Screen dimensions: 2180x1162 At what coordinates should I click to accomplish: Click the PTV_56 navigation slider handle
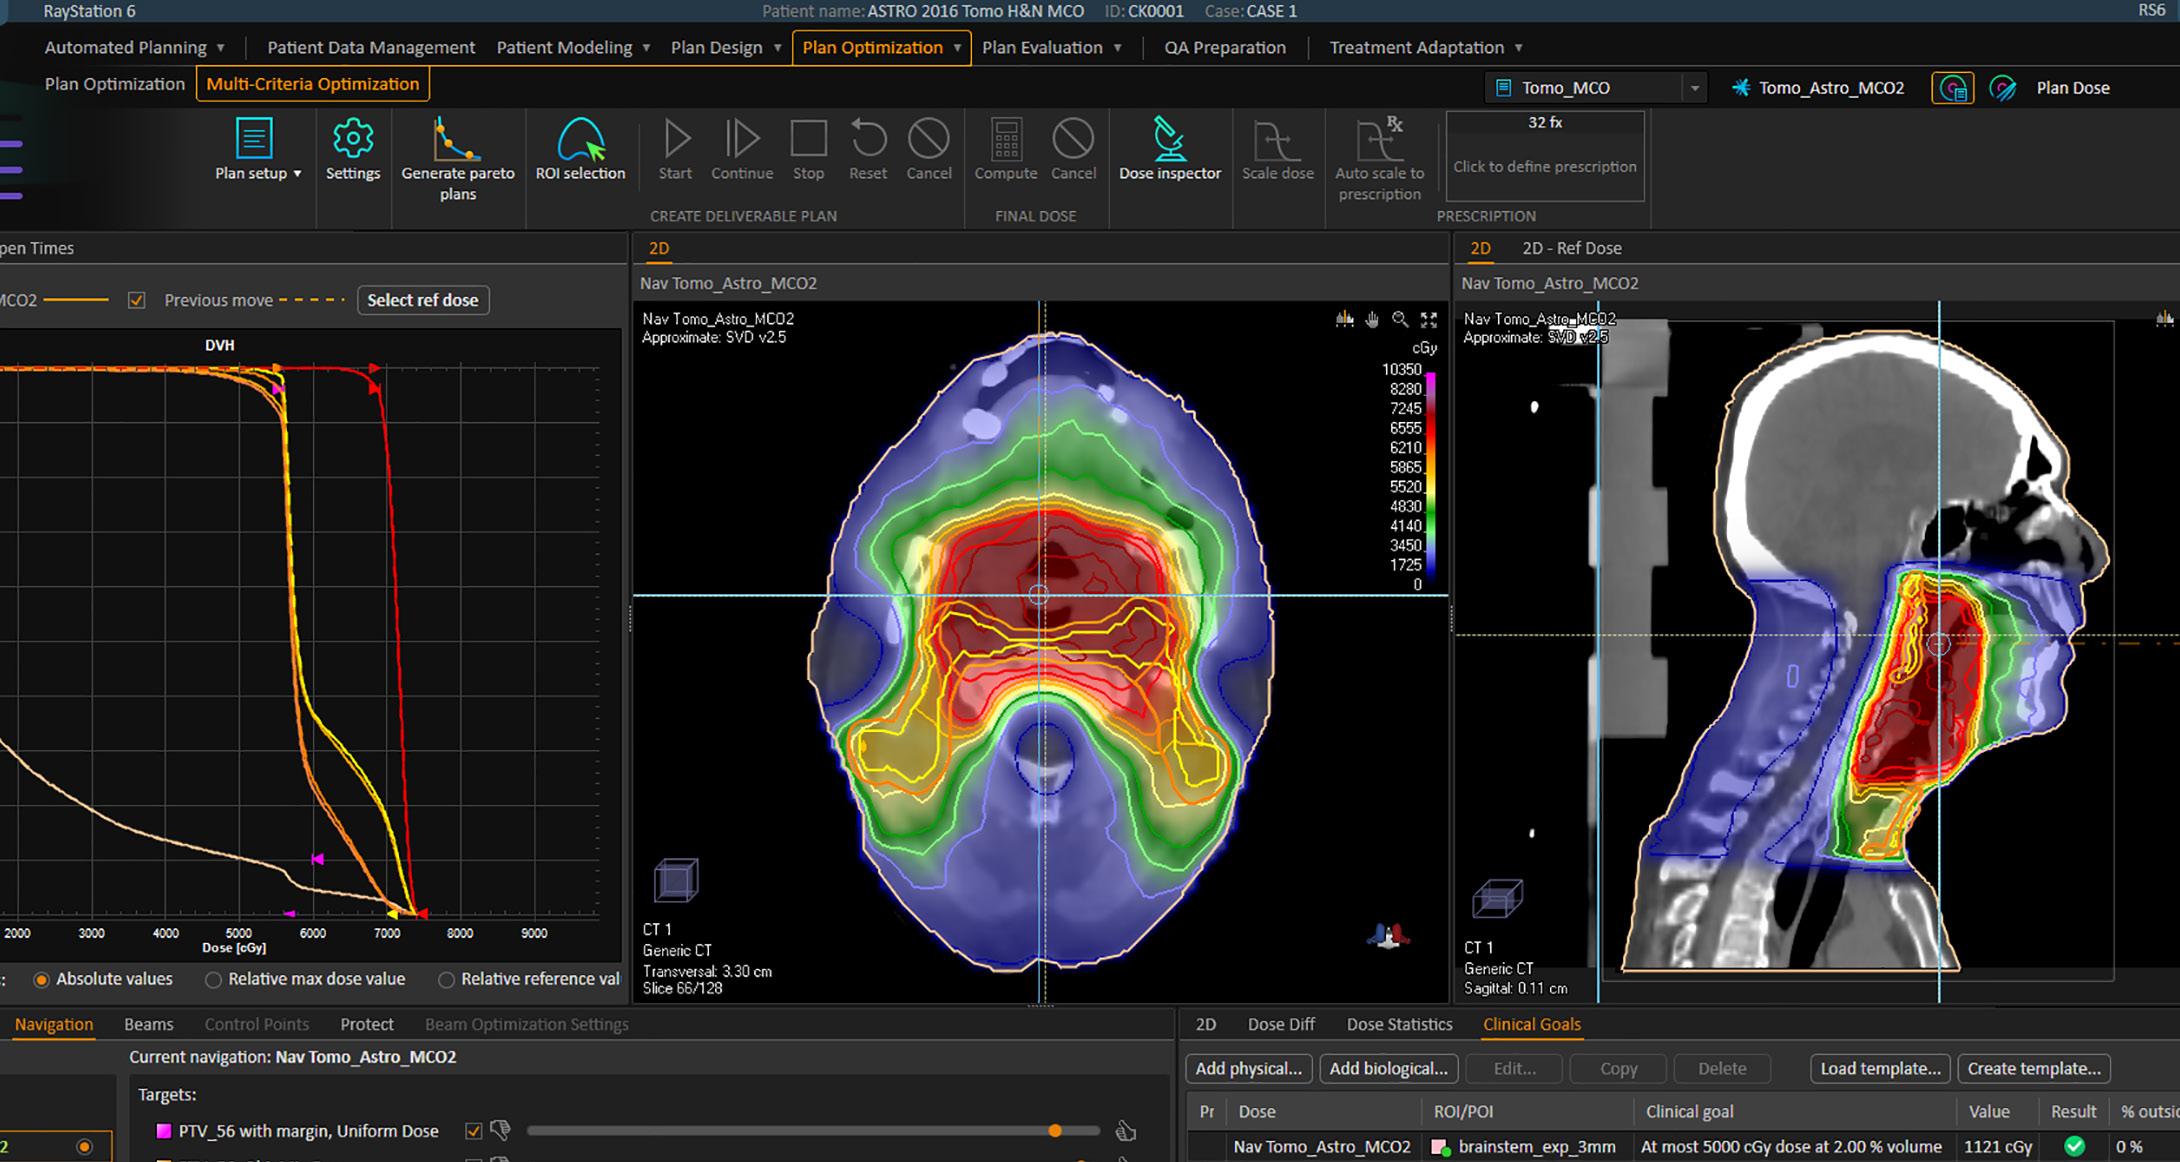pyautogui.click(x=1055, y=1131)
